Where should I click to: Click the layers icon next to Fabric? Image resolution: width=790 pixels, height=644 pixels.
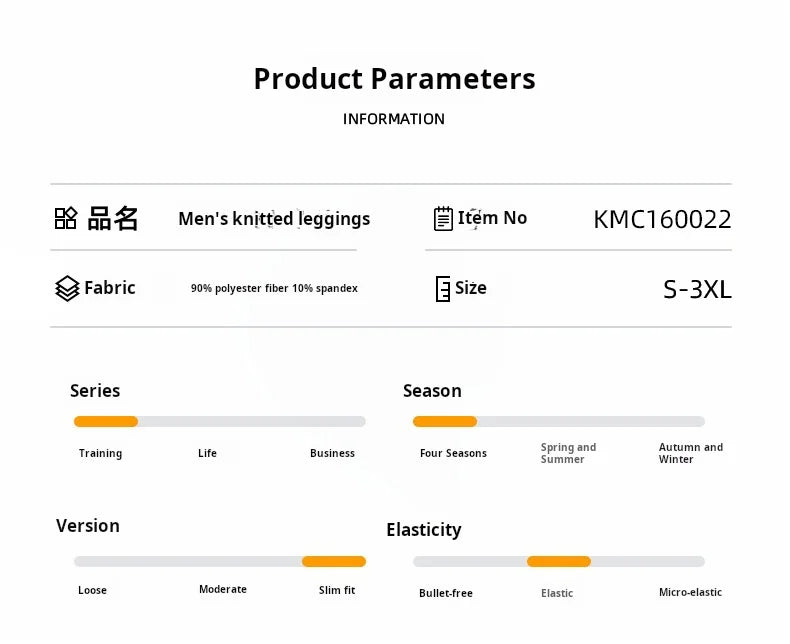(67, 289)
